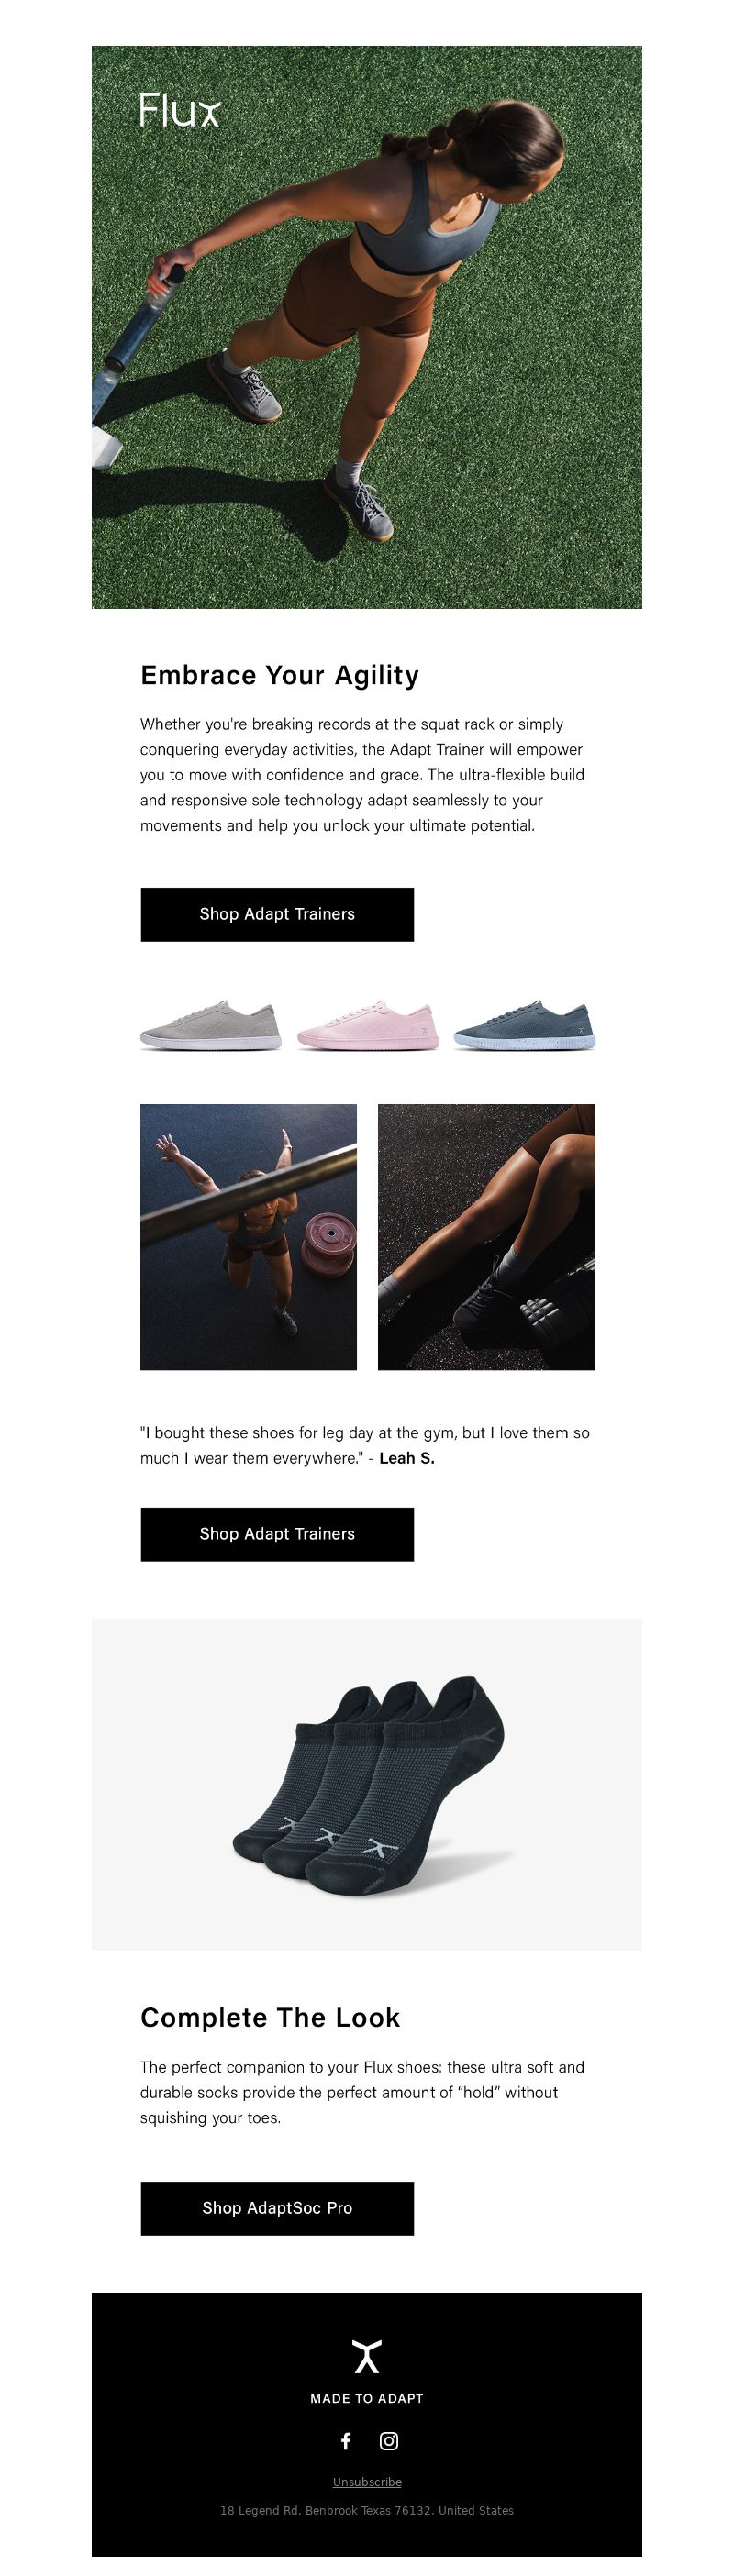Viewport: 734px width, 2576px height.
Task: Click the black socks product image
Action: point(367,1785)
